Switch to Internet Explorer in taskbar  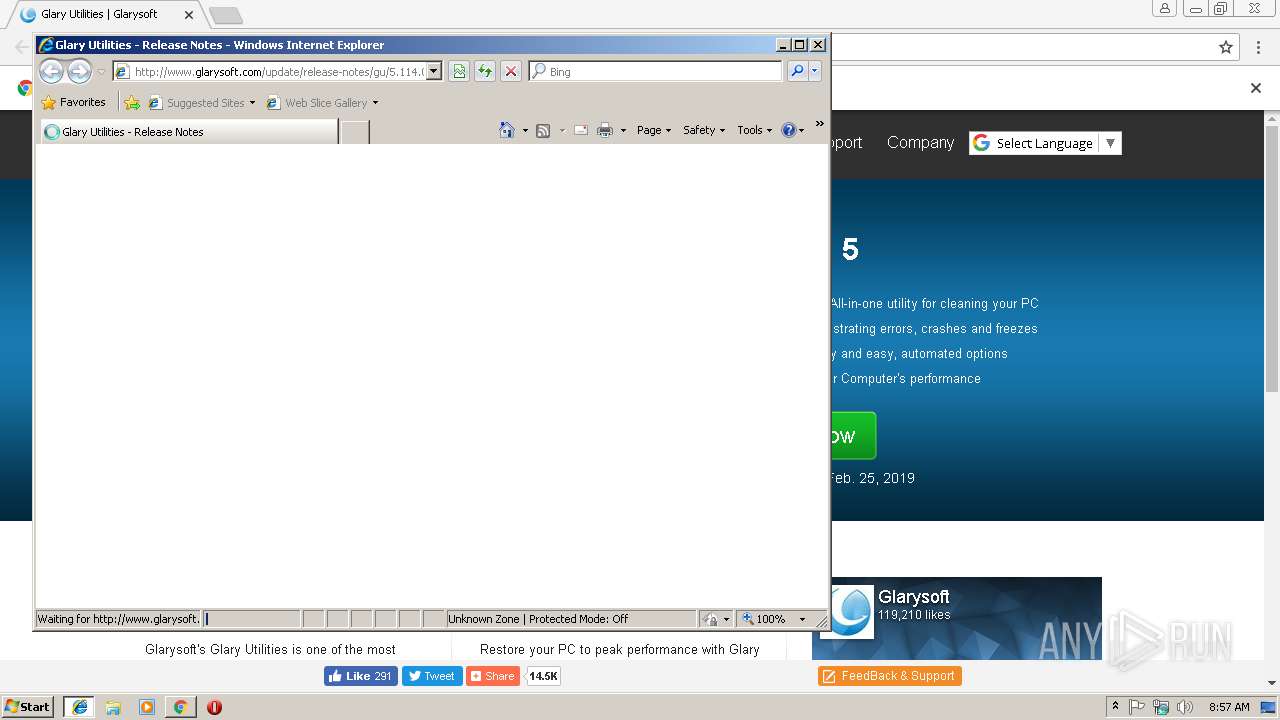tap(79, 707)
